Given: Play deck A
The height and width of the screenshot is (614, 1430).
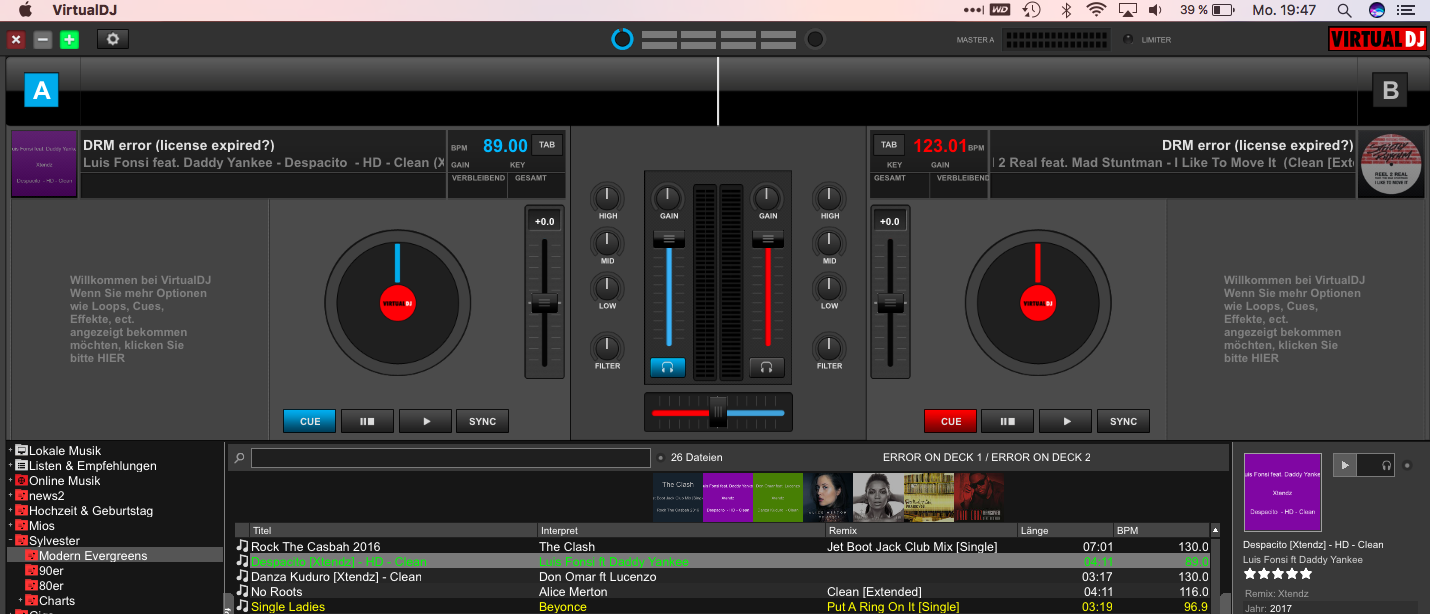Looking at the screenshot, I should [426, 421].
